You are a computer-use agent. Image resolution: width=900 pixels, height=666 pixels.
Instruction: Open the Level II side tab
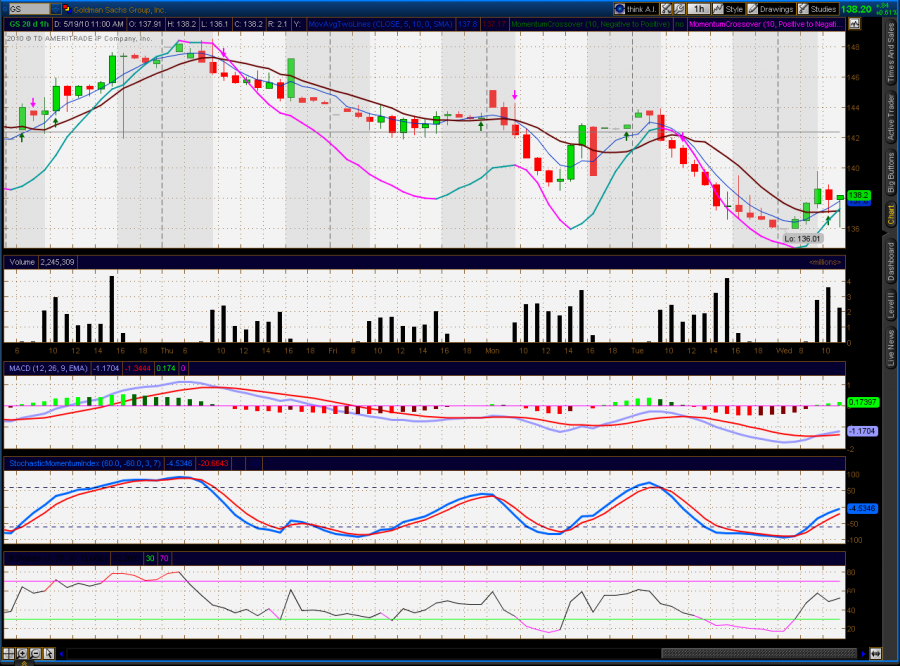click(891, 305)
